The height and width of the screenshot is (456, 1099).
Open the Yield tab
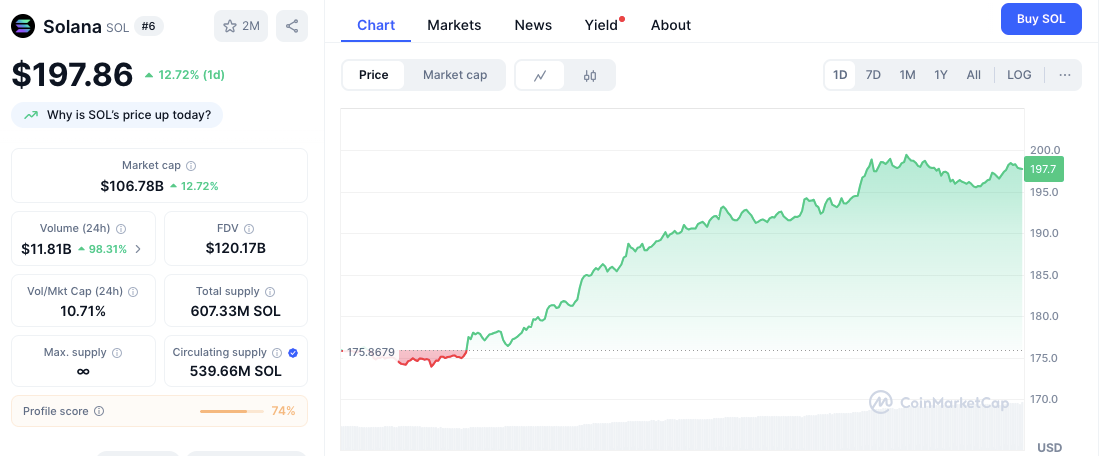603,25
